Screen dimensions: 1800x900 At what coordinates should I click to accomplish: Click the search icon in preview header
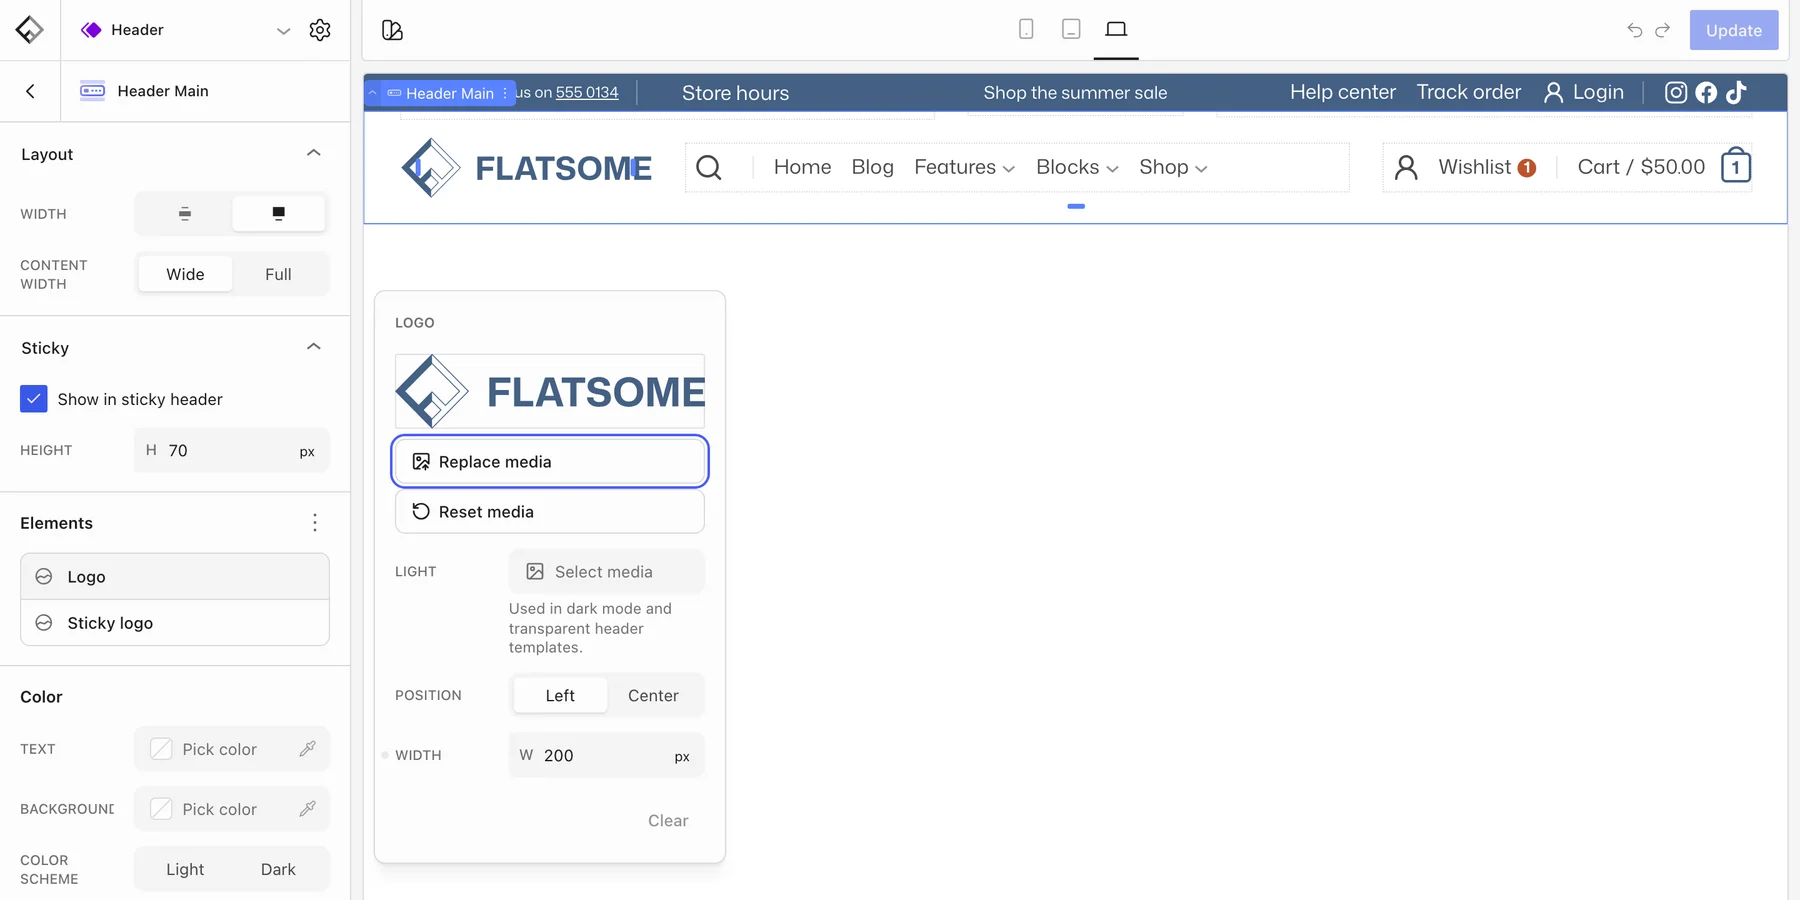coord(709,167)
